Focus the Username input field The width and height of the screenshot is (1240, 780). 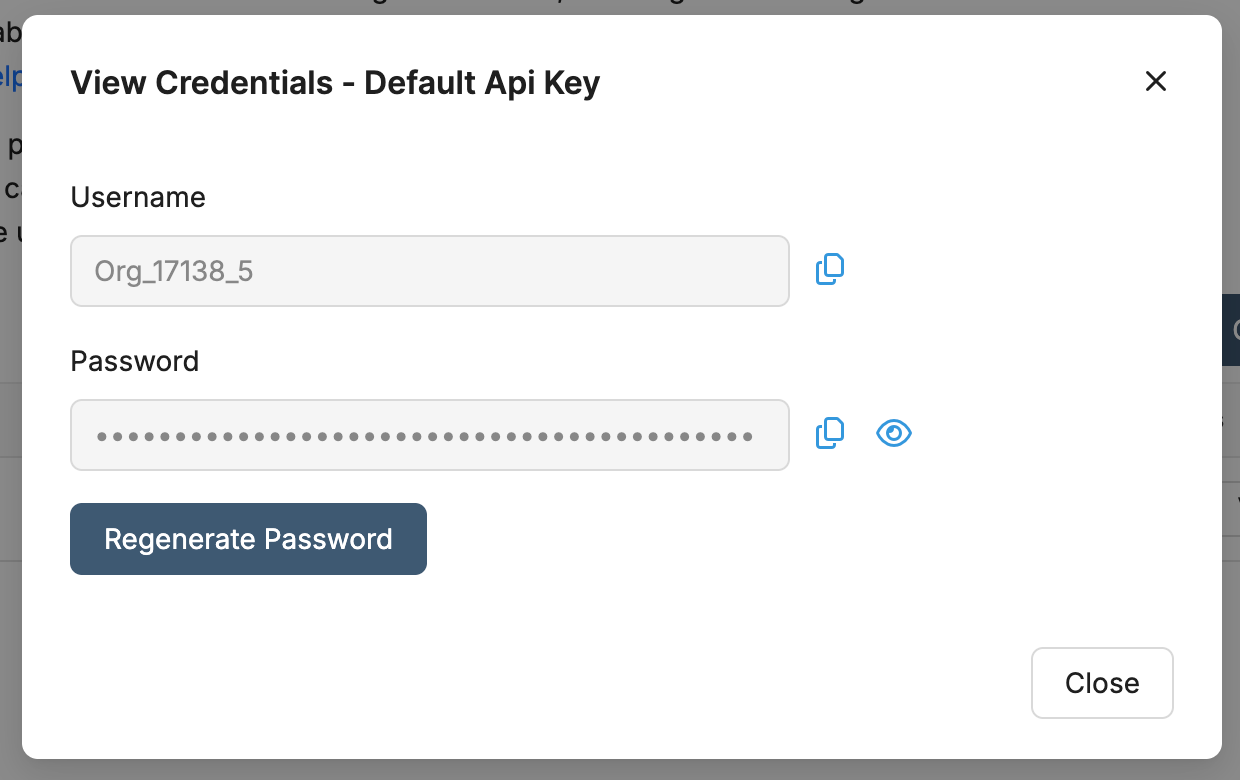coord(430,271)
